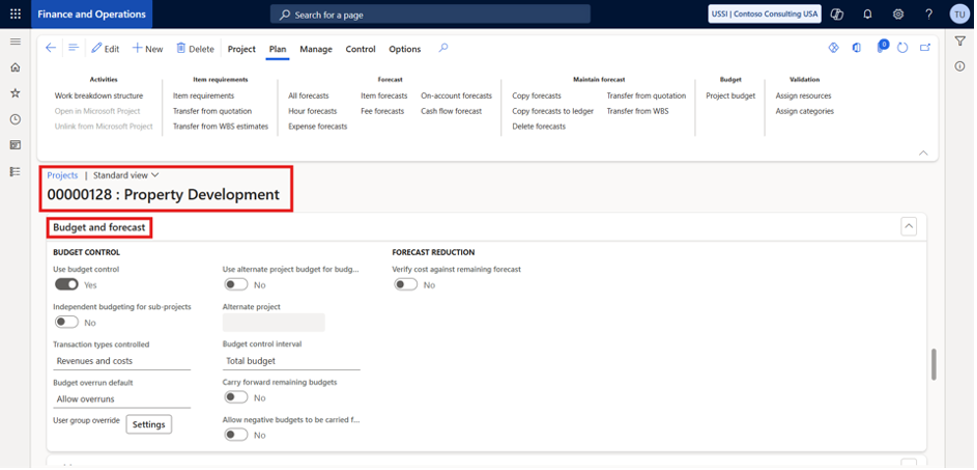Click the notifications bell icon
This screenshot has width=977, height=470.
tap(867, 14)
